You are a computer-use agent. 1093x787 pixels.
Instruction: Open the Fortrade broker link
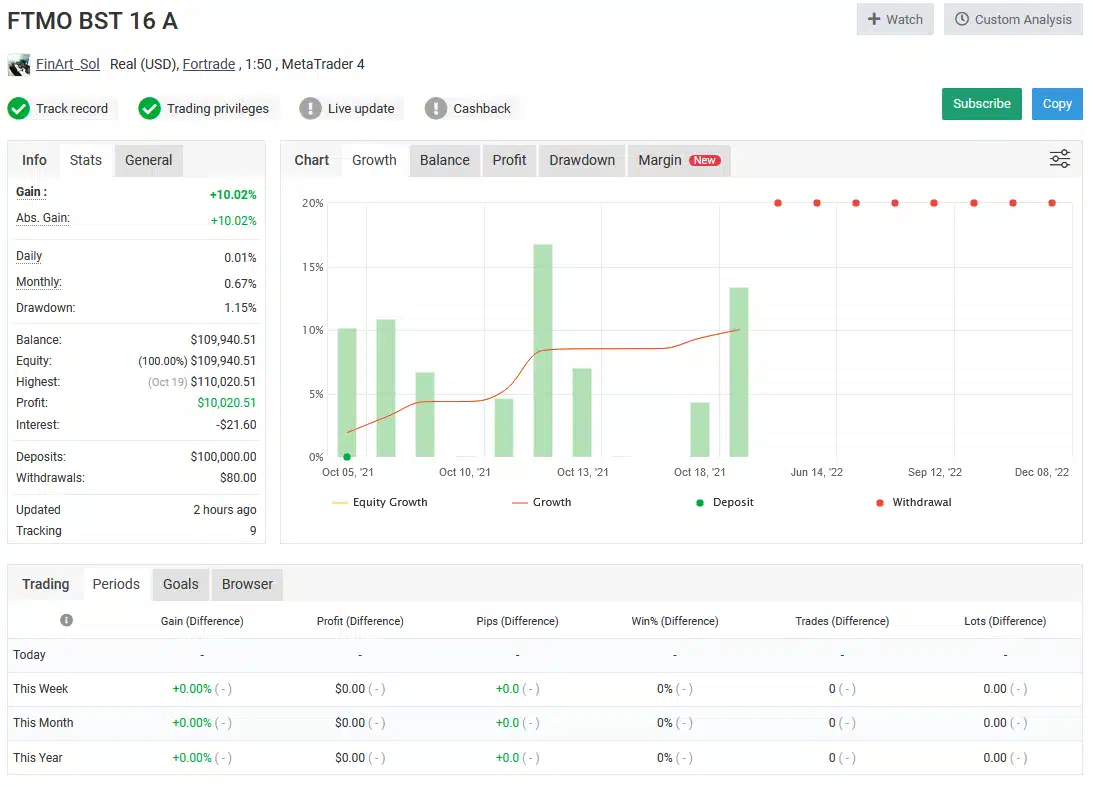click(208, 64)
